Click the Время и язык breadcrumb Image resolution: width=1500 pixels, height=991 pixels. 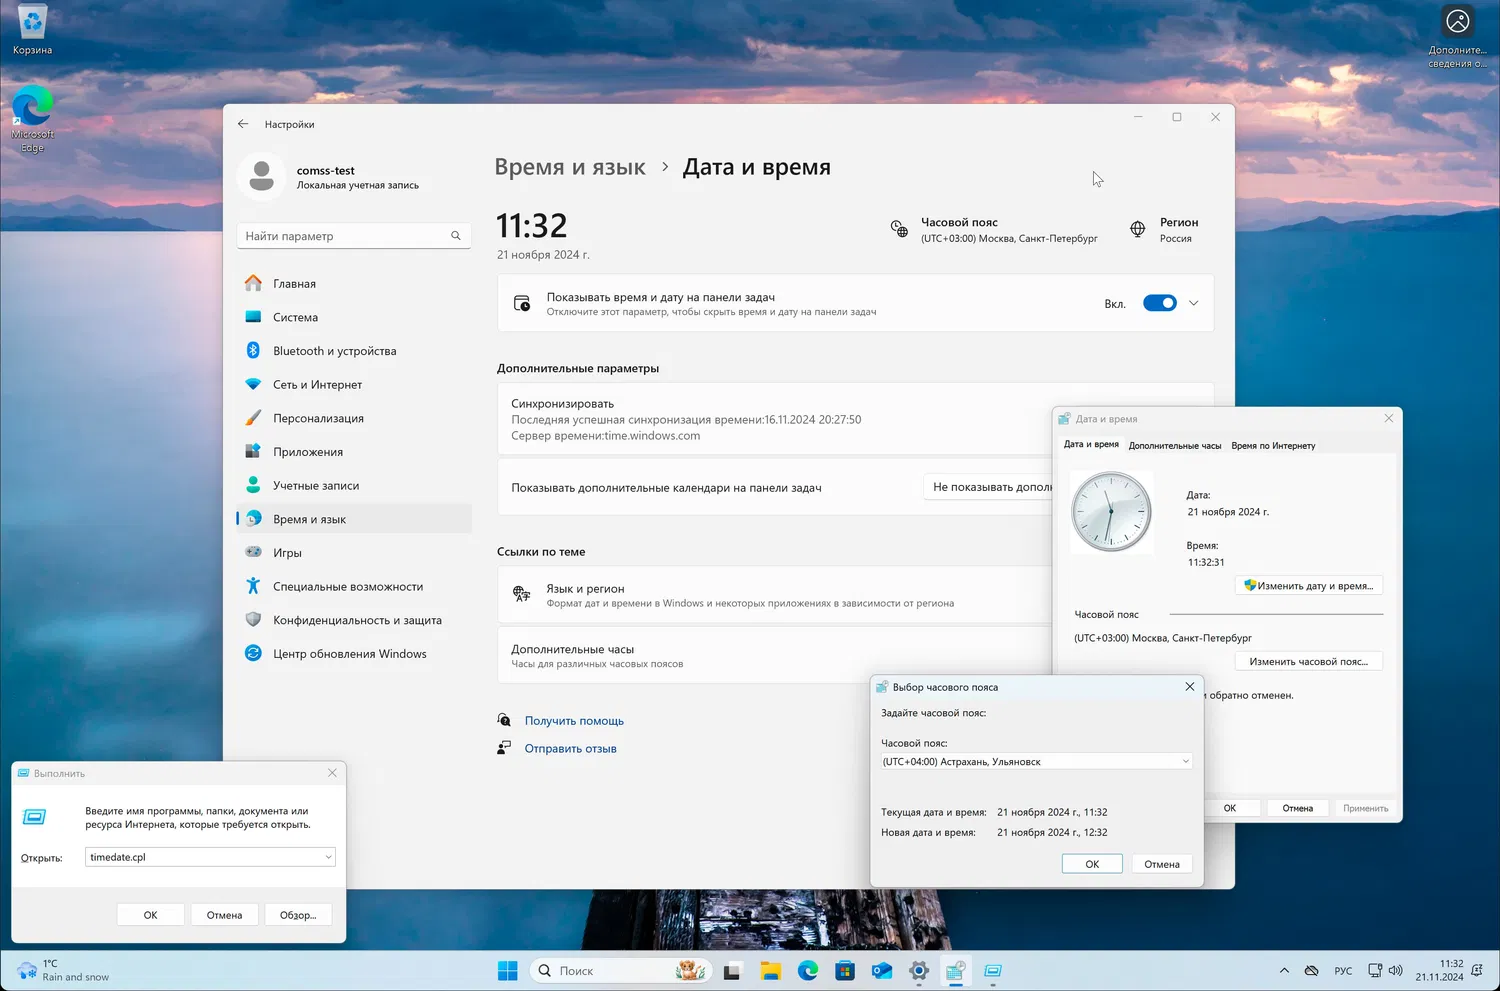click(x=570, y=167)
